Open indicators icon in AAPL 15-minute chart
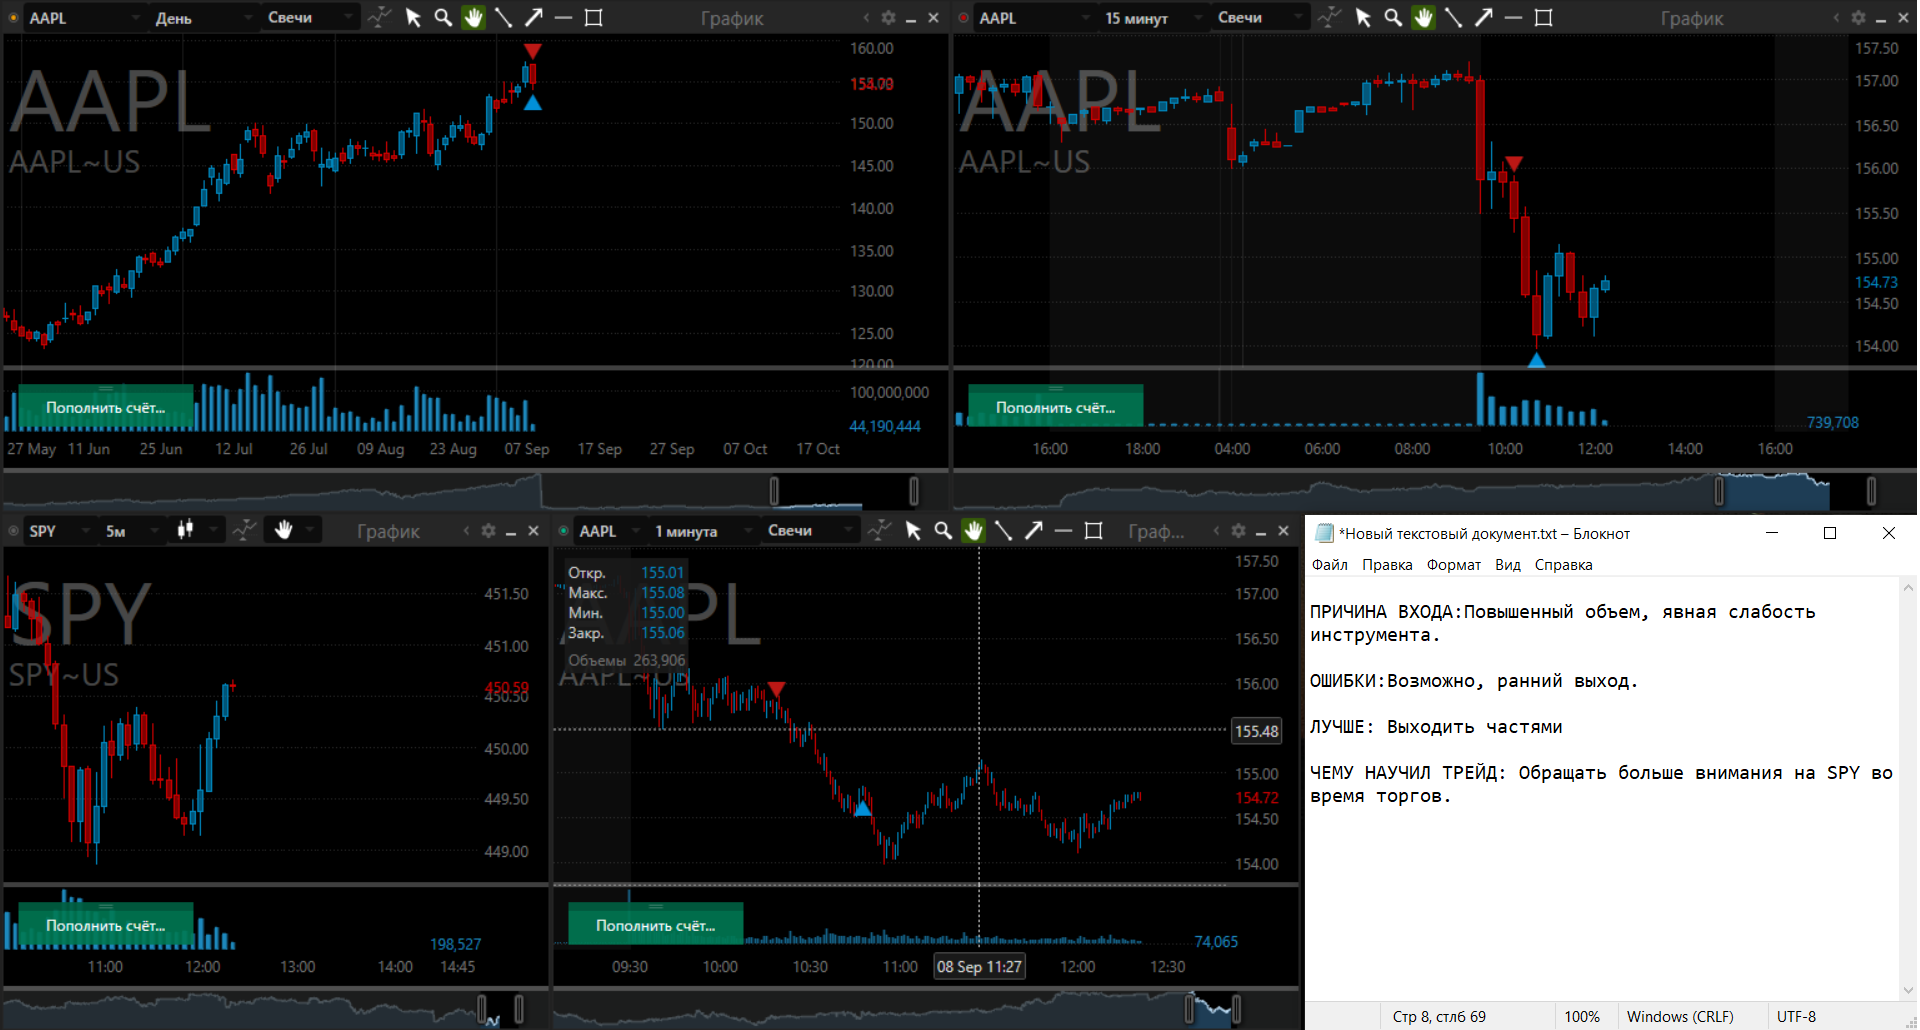This screenshot has width=1920, height=1030. tap(1329, 18)
